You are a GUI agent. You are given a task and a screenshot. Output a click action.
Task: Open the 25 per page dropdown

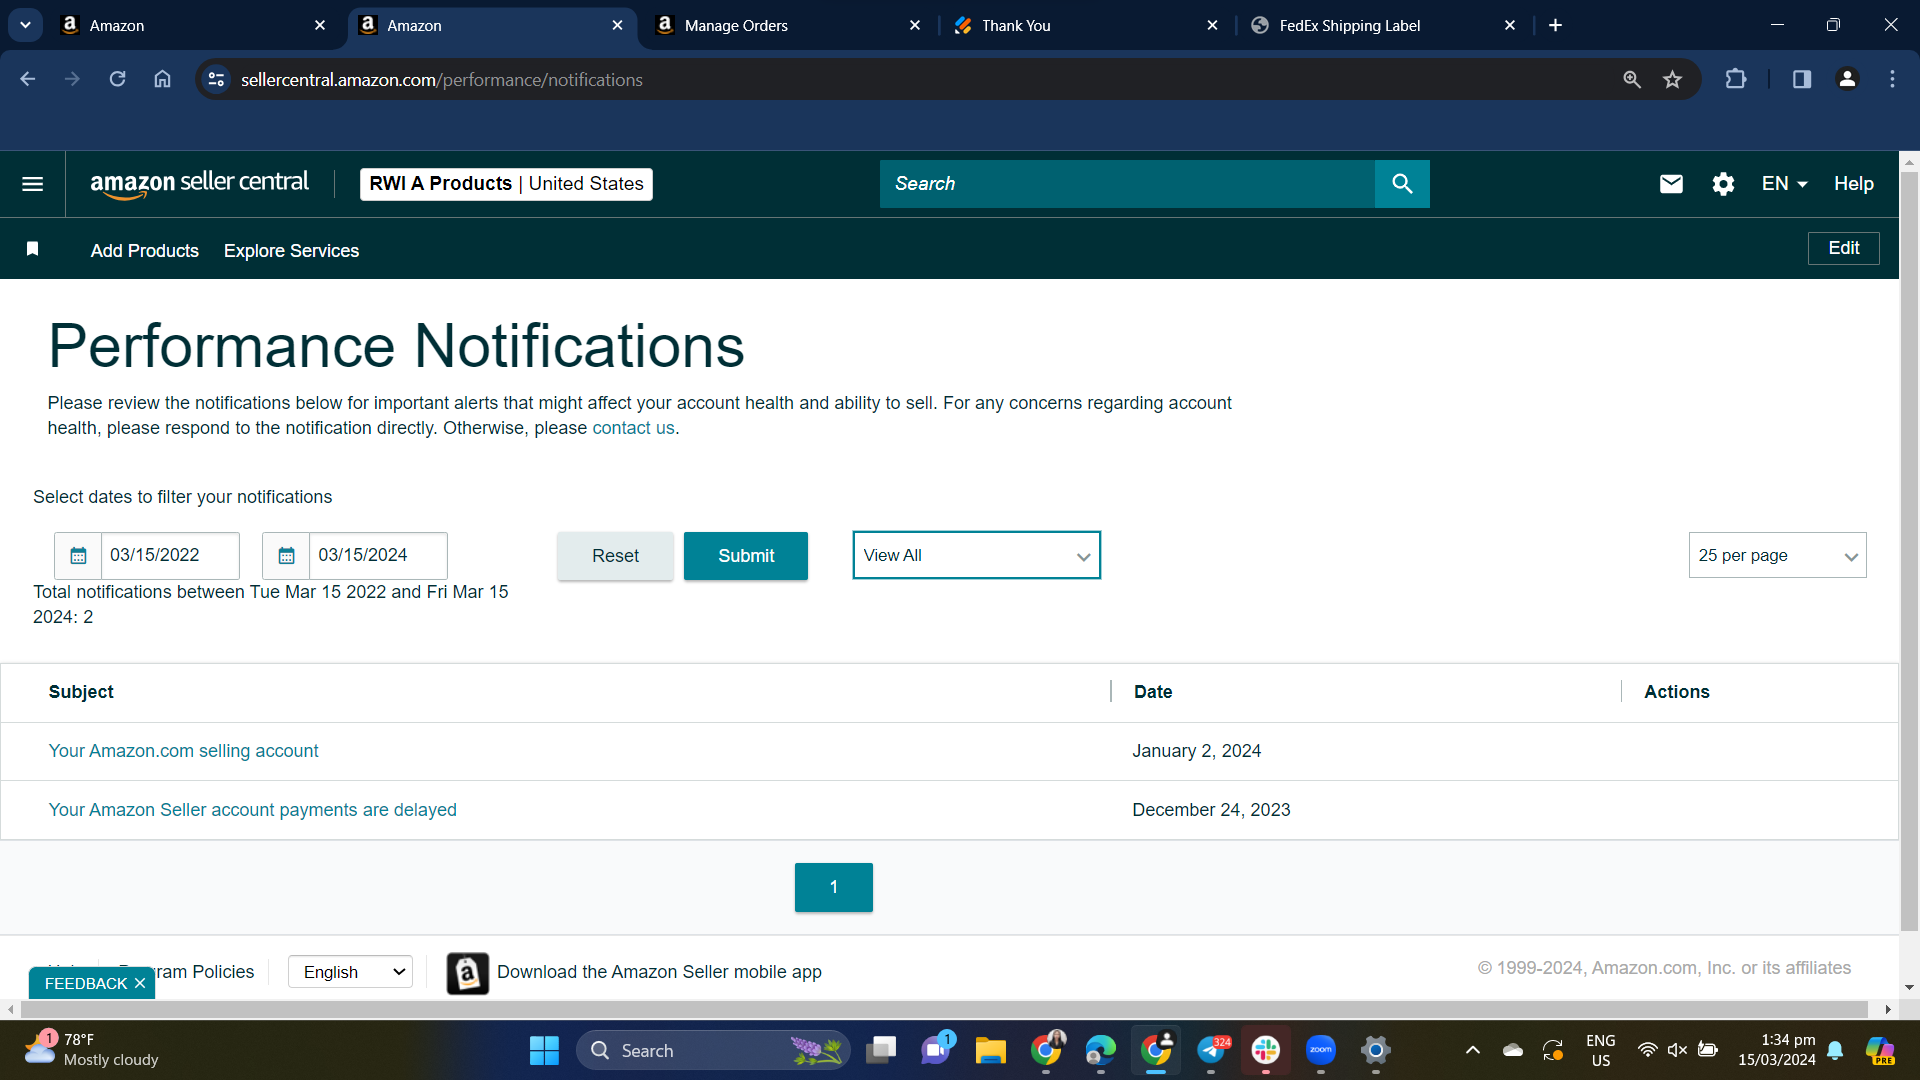(1777, 555)
